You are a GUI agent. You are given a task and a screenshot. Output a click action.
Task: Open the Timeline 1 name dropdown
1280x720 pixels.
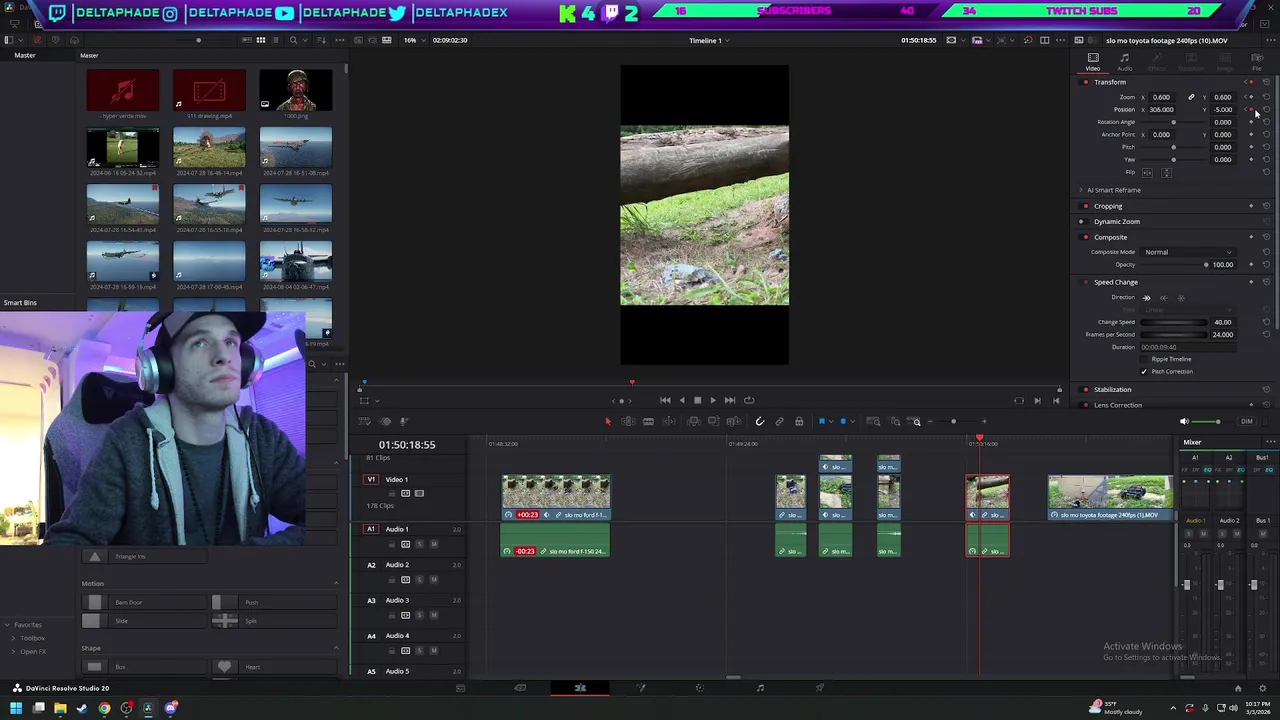pyautogui.click(x=709, y=40)
